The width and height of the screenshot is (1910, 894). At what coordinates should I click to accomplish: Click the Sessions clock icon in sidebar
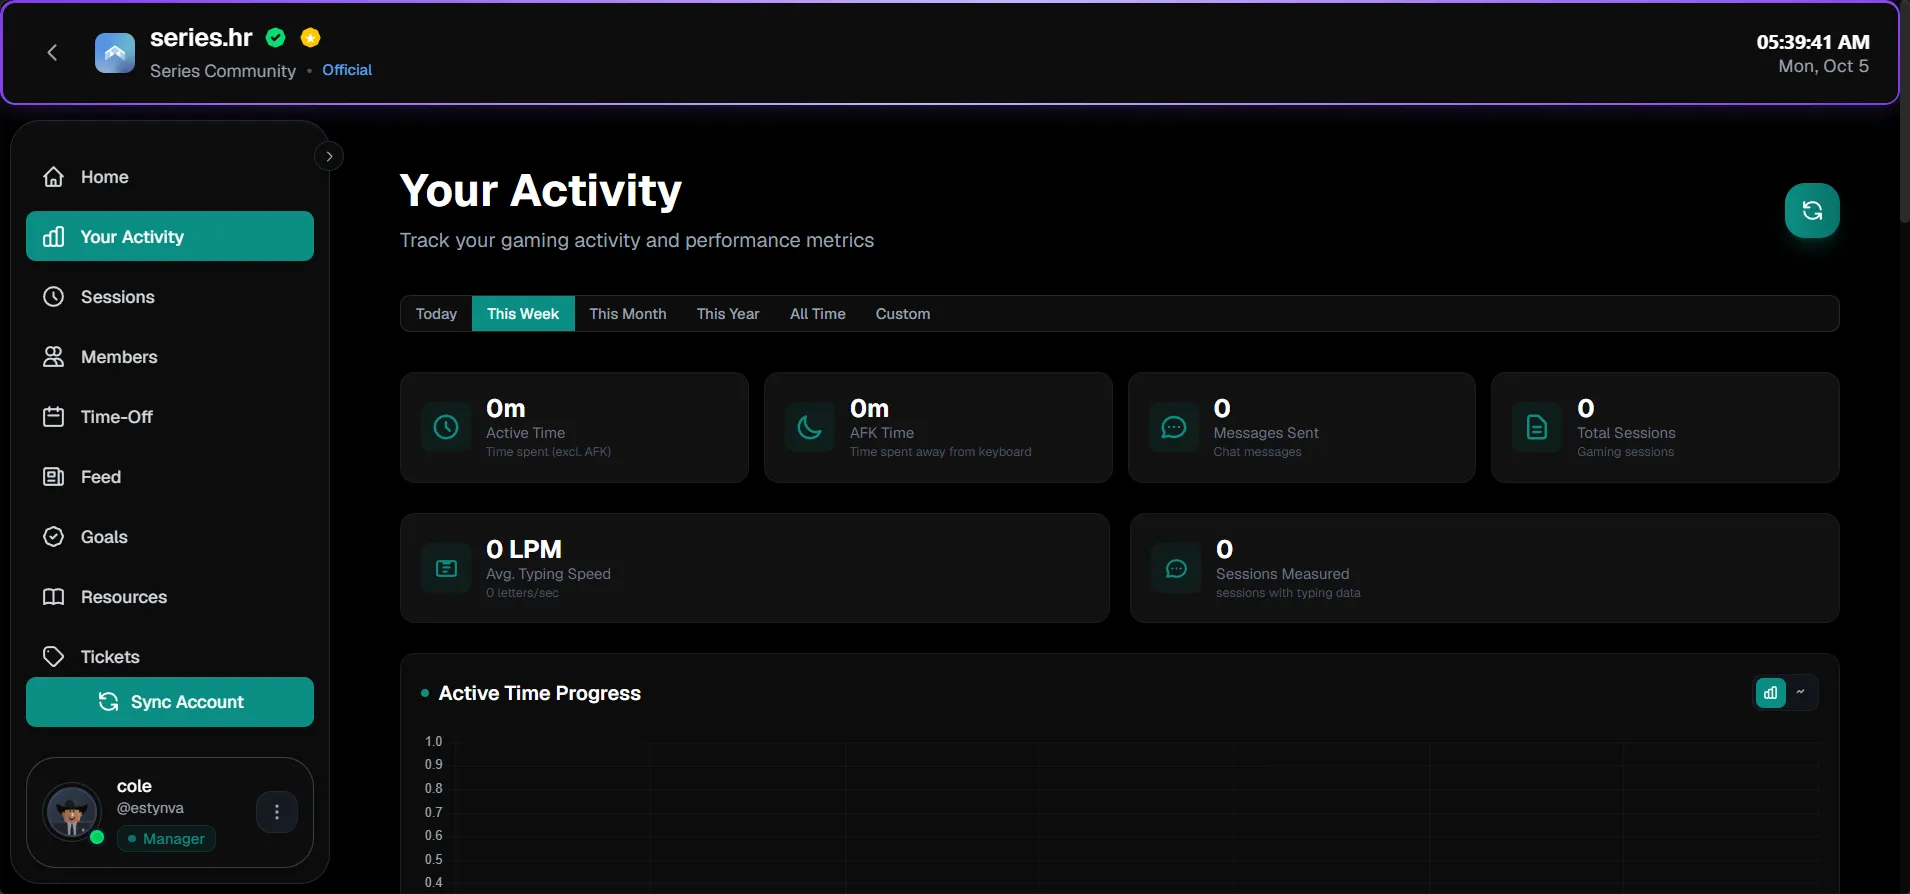pos(54,297)
